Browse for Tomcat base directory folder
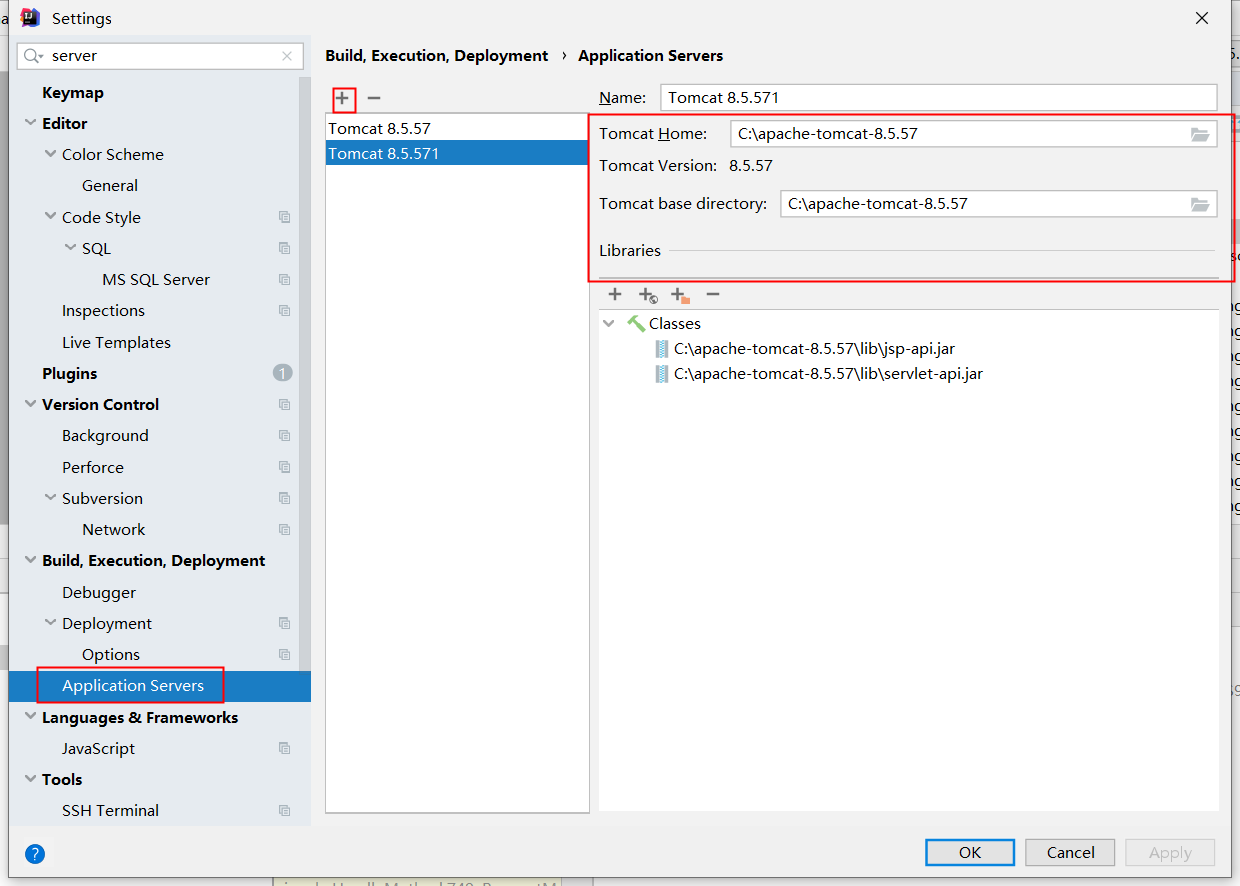The image size is (1240, 886). (1200, 204)
